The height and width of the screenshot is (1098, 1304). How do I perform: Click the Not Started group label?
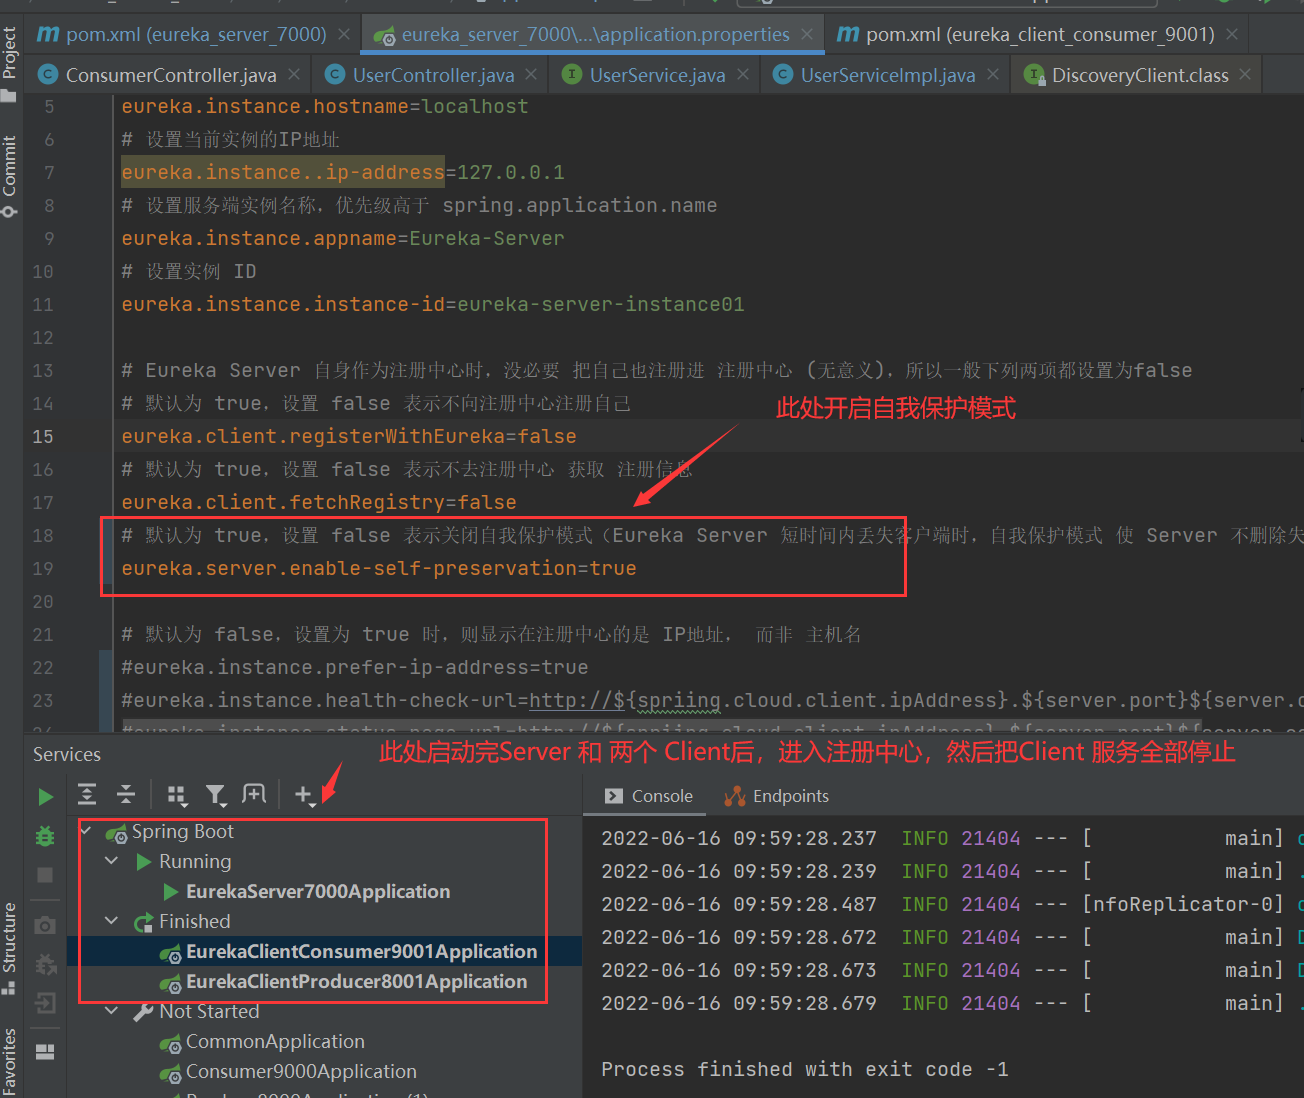tap(209, 1011)
